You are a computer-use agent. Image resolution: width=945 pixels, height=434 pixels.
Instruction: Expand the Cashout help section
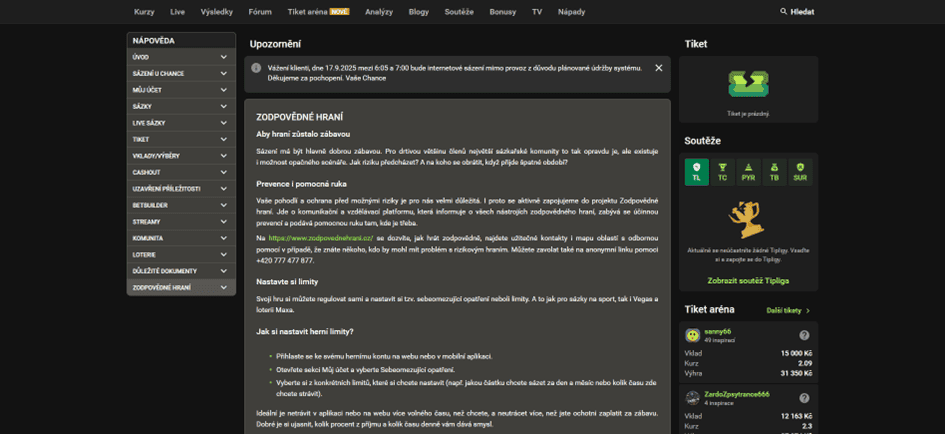pyautogui.click(x=181, y=172)
